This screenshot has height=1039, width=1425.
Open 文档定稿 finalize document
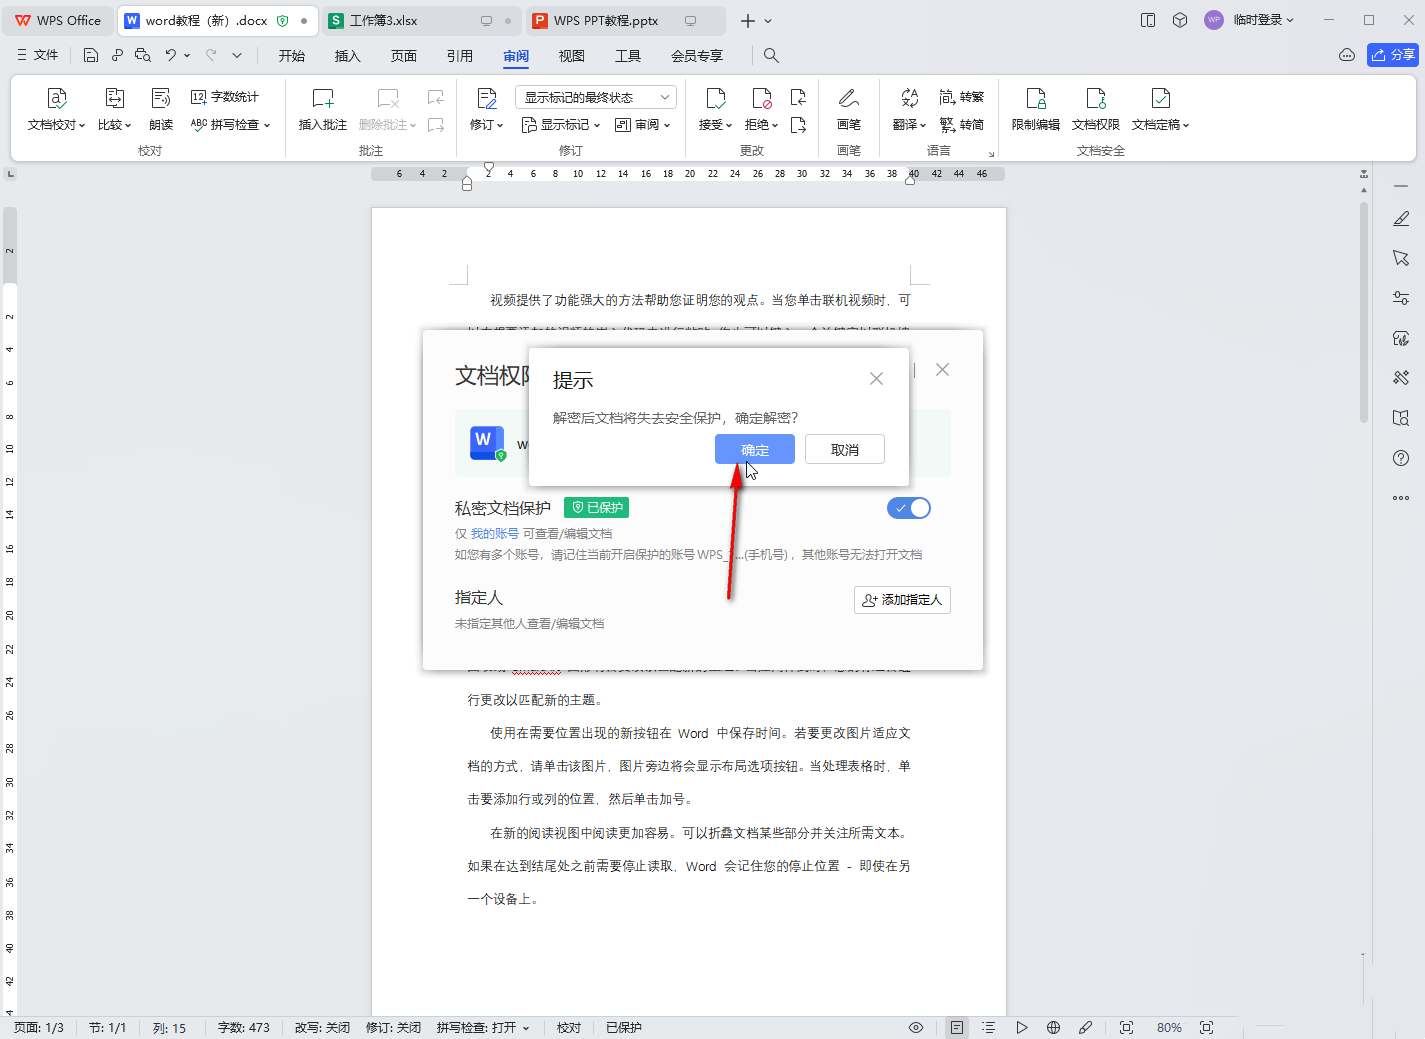pos(1160,109)
